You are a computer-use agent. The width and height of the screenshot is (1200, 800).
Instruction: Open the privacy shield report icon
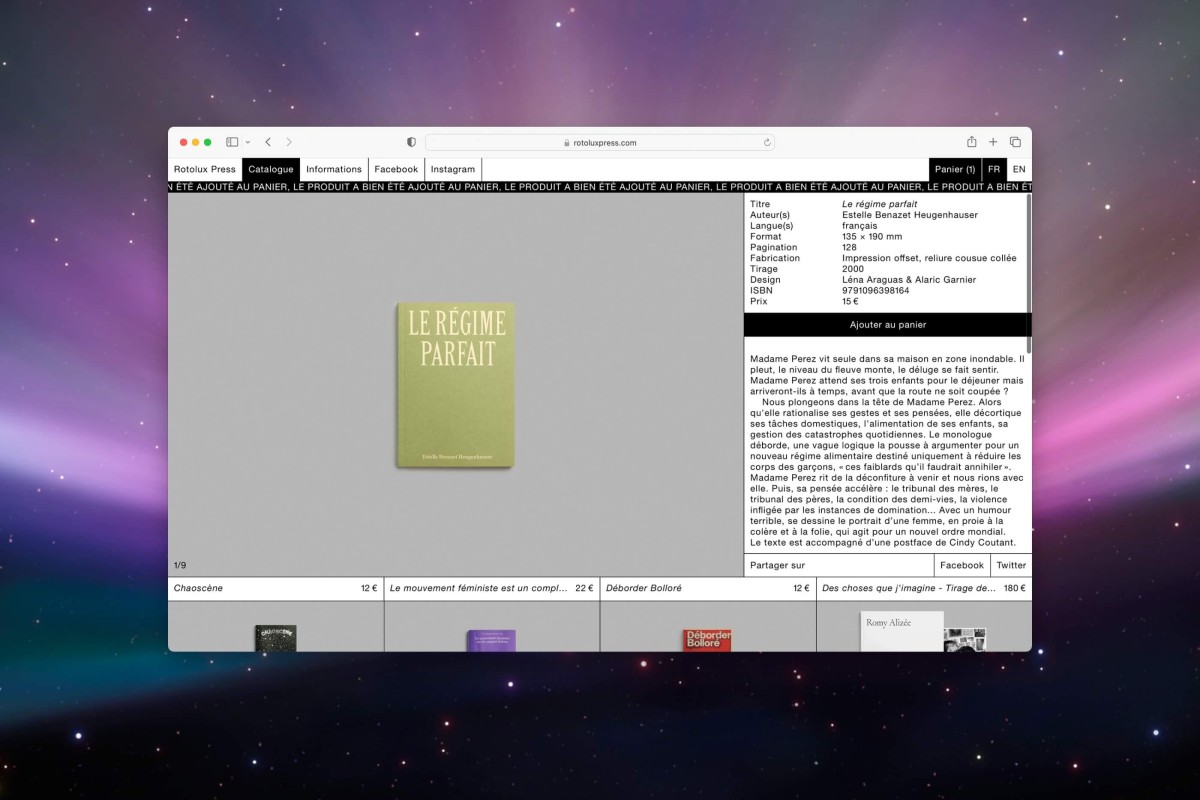(x=411, y=142)
